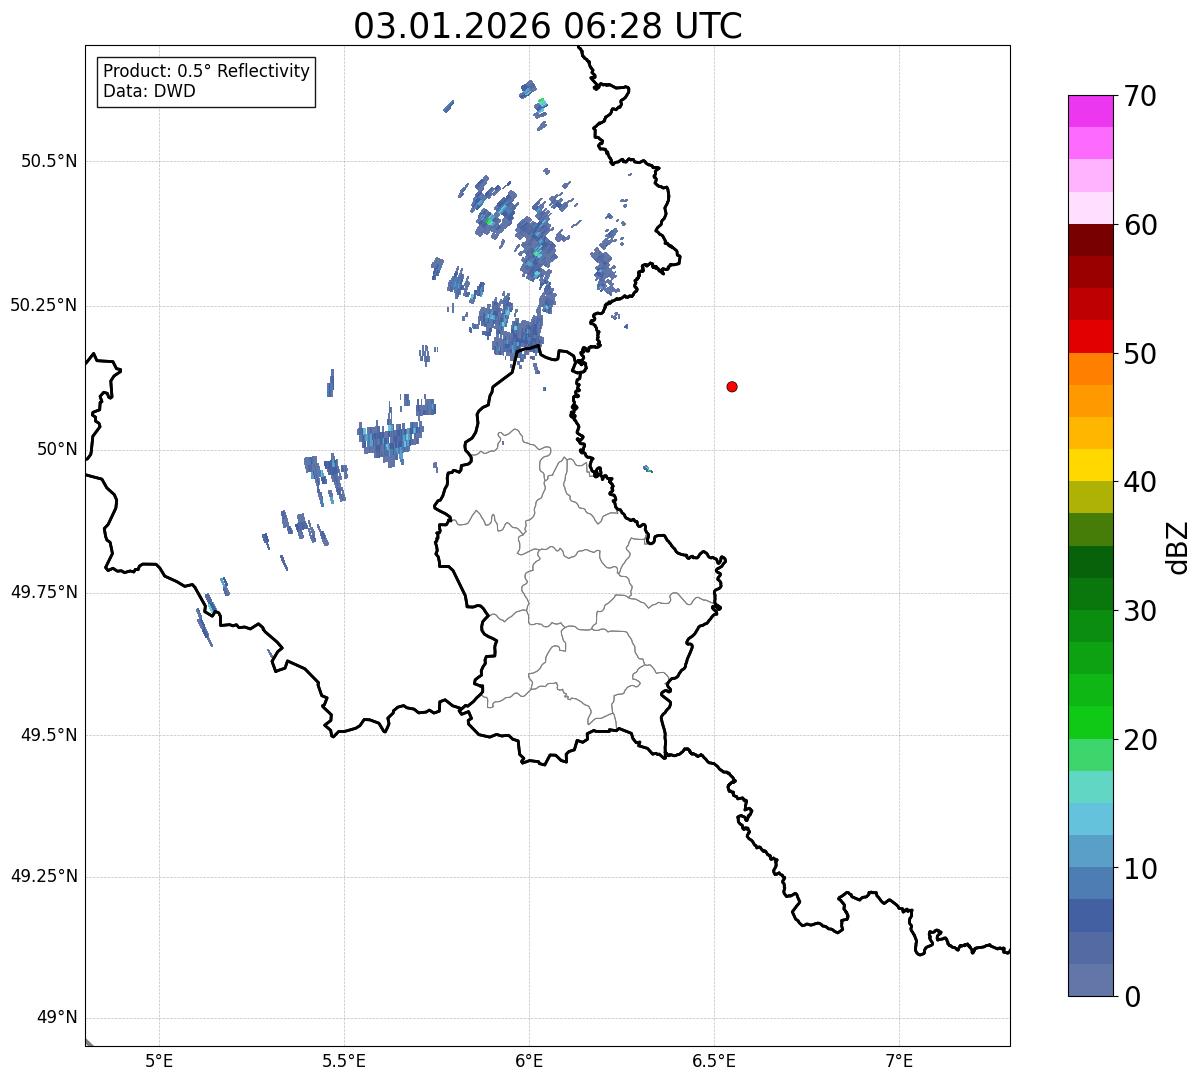Click the bright green colorbar segment above 20
The image size is (1202, 1081).
tap(1090, 723)
